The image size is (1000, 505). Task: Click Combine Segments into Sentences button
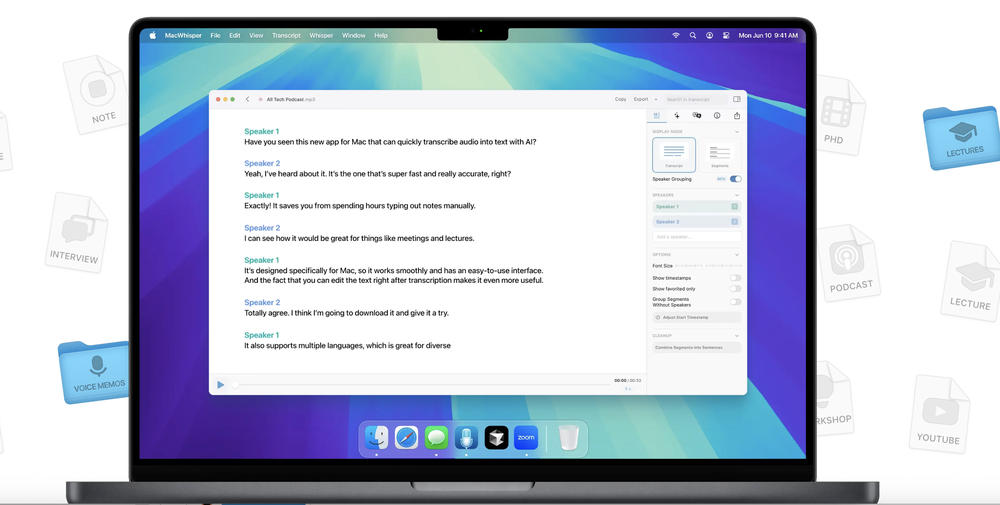[696, 348]
